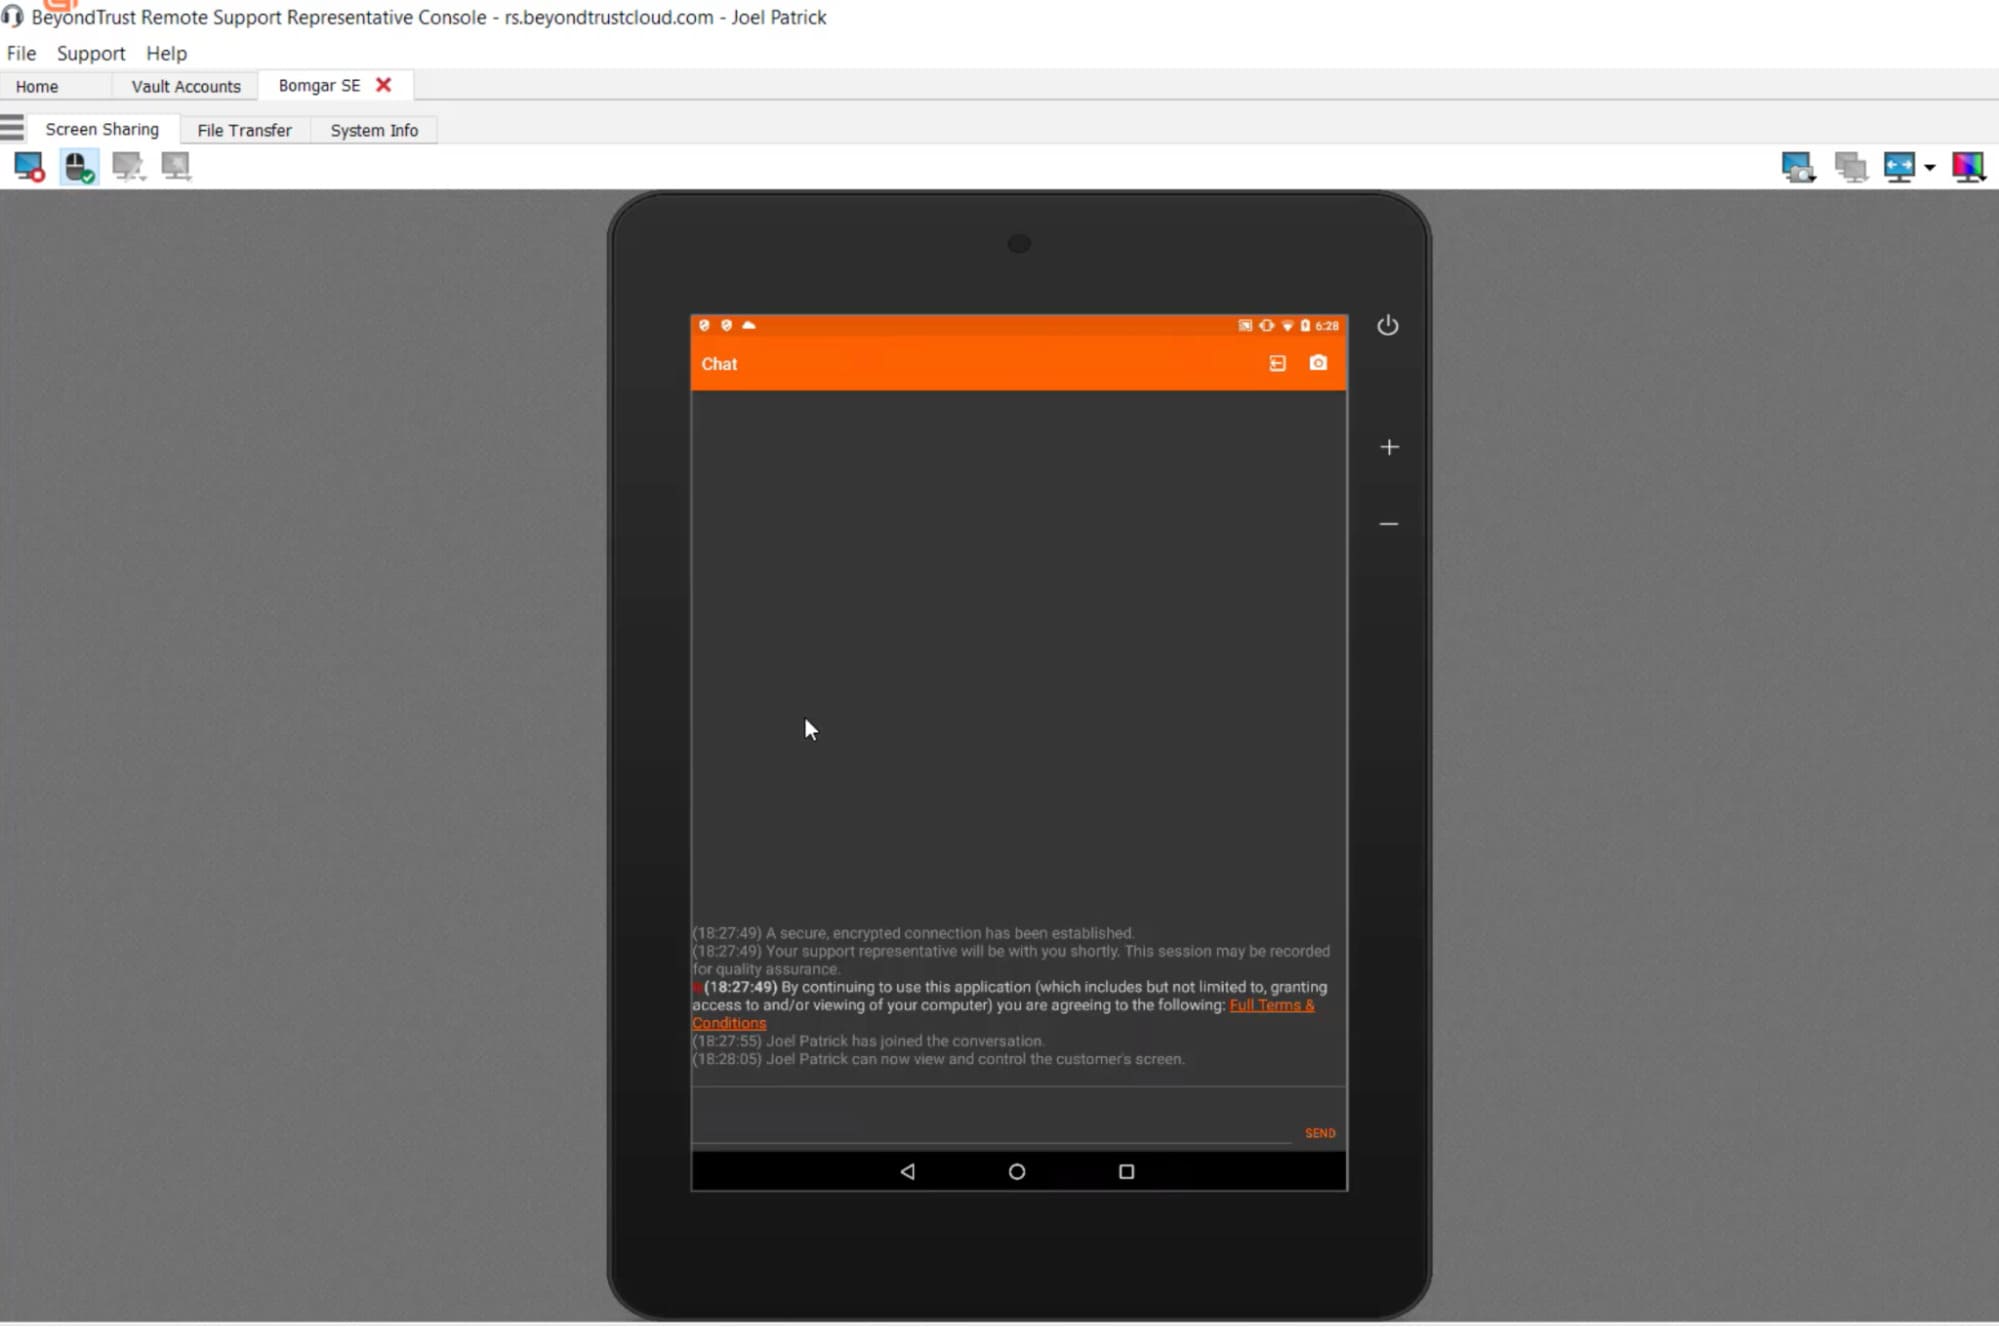Screen dimensions: 1999x1327
Task: Click the Screen Sharing tab
Action: (102, 129)
